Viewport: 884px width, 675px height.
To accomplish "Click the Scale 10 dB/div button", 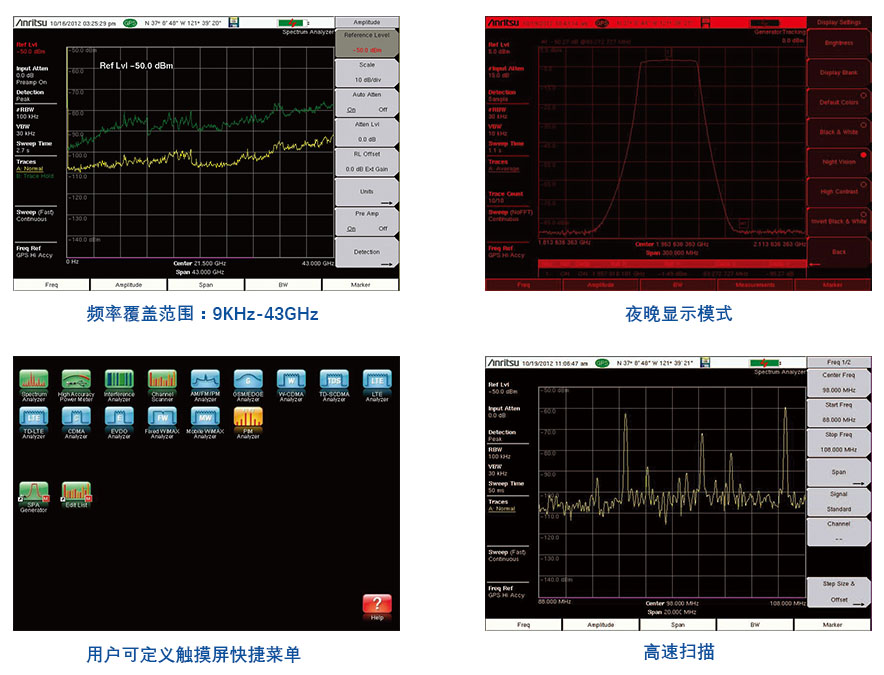I will point(367,72).
